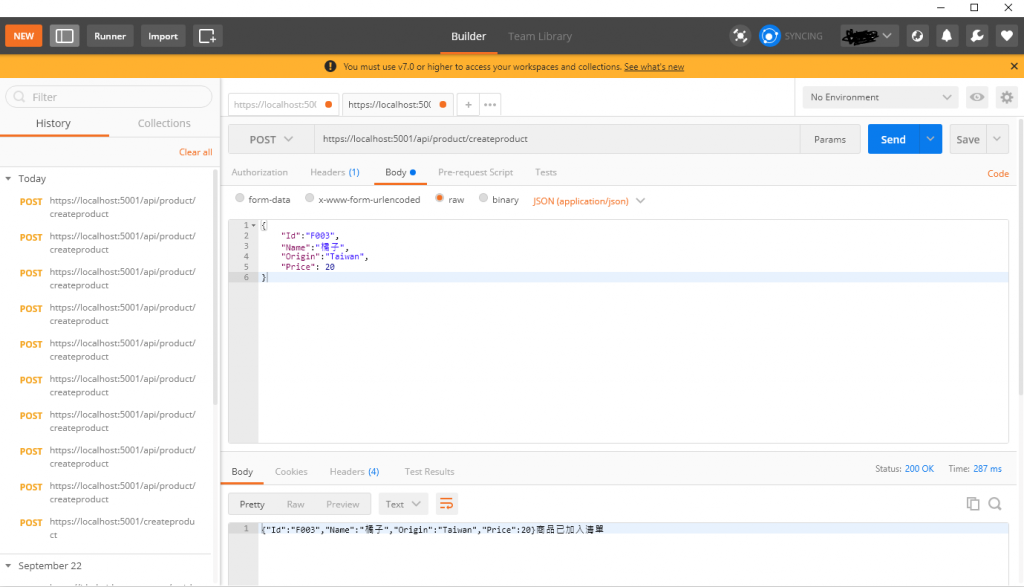This screenshot has height=587, width=1024.
Task: Open the Params editor
Action: pyautogui.click(x=829, y=139)
